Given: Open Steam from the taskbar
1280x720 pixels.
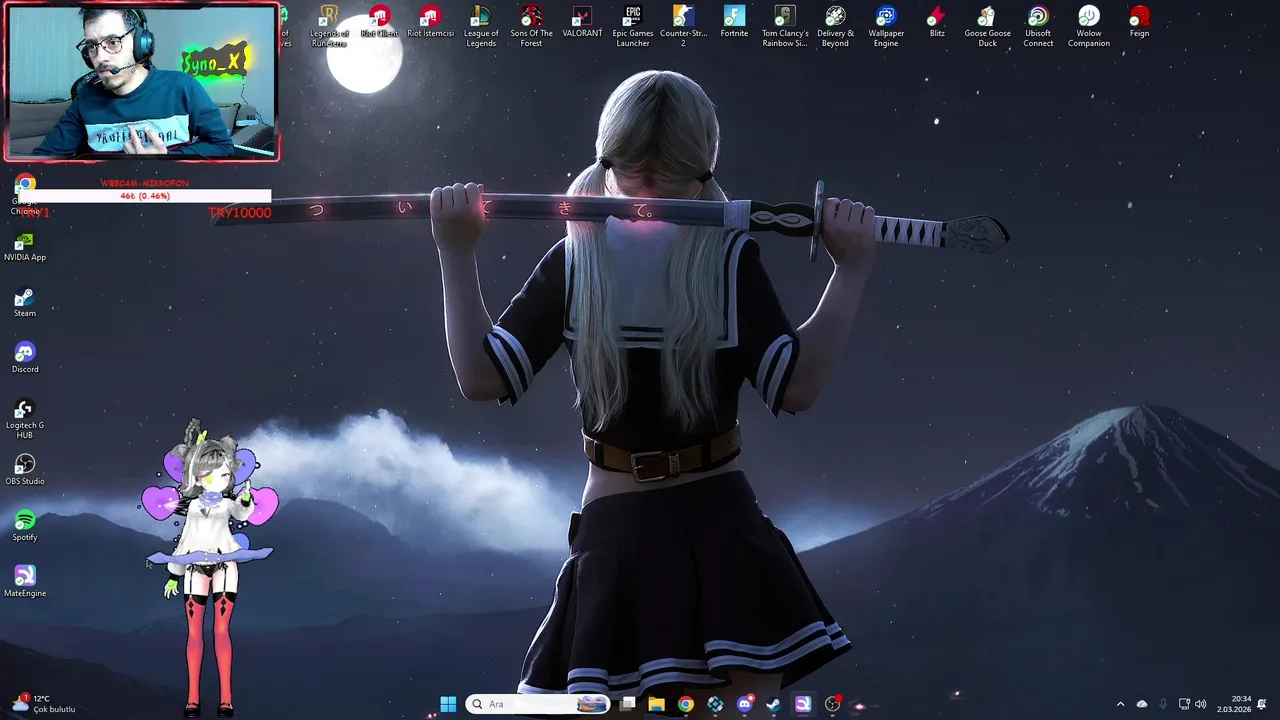Looking at the screenshot, I should pyautogui.click(x=773, y=704).
